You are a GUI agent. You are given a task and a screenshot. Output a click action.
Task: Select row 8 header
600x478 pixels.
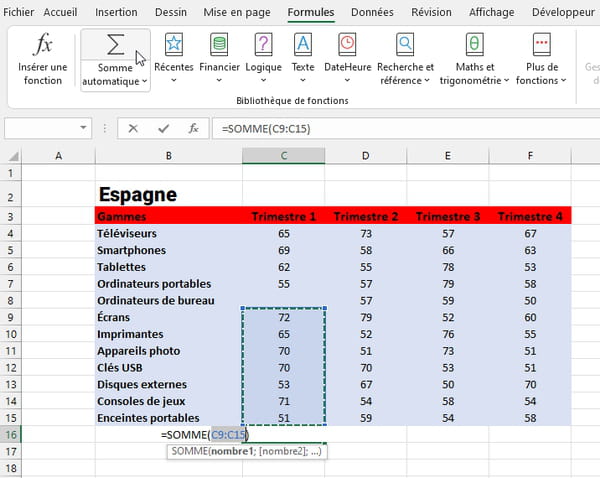coord(11,301)
